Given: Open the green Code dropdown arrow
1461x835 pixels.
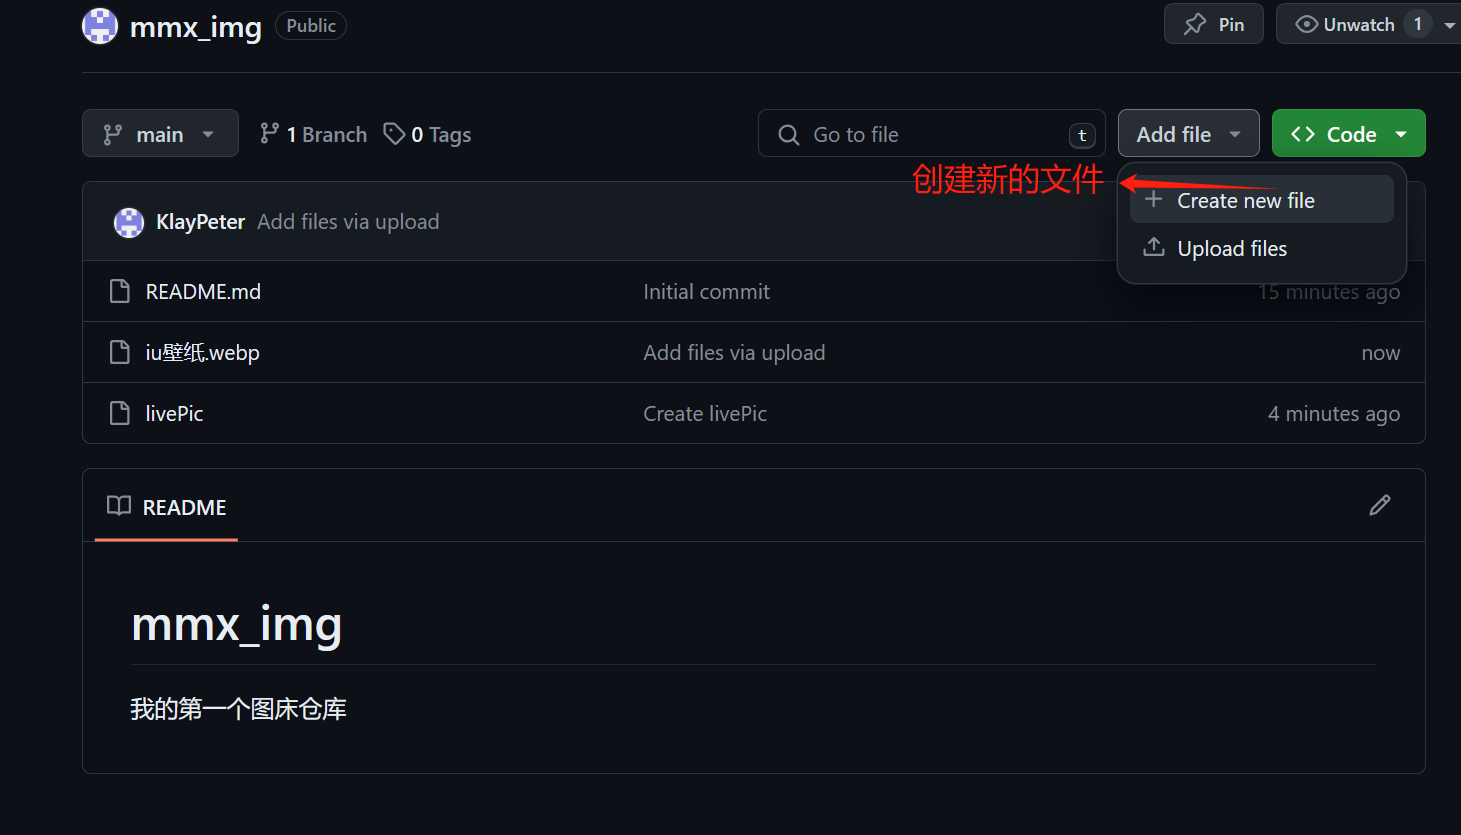Looking at the screenshot, I should point(1401,134).
